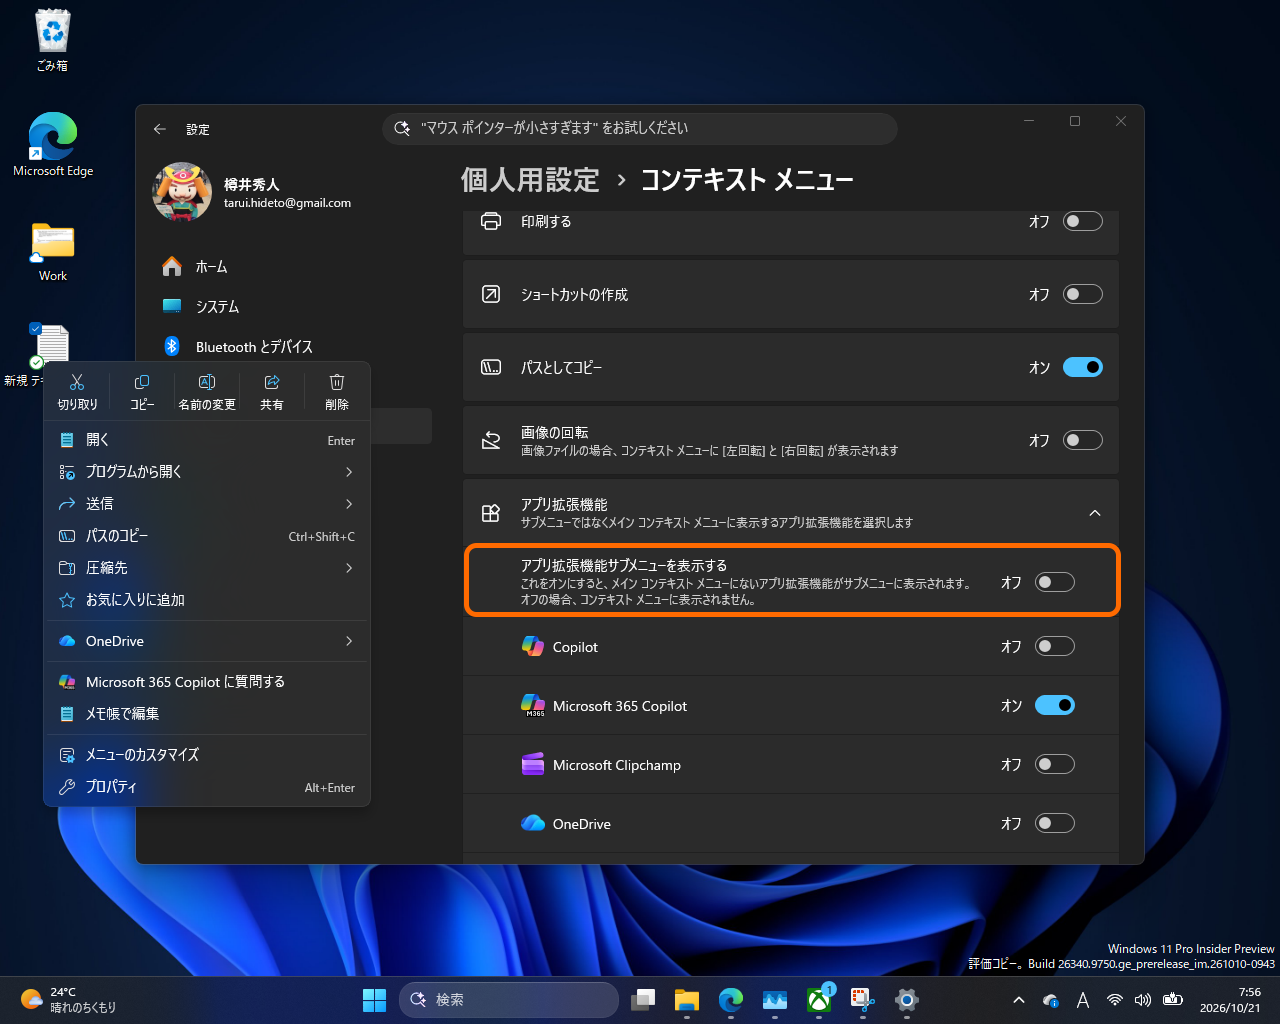
Task: Enable the OneDrive toggle in settings
Action: coord(1054,823)
